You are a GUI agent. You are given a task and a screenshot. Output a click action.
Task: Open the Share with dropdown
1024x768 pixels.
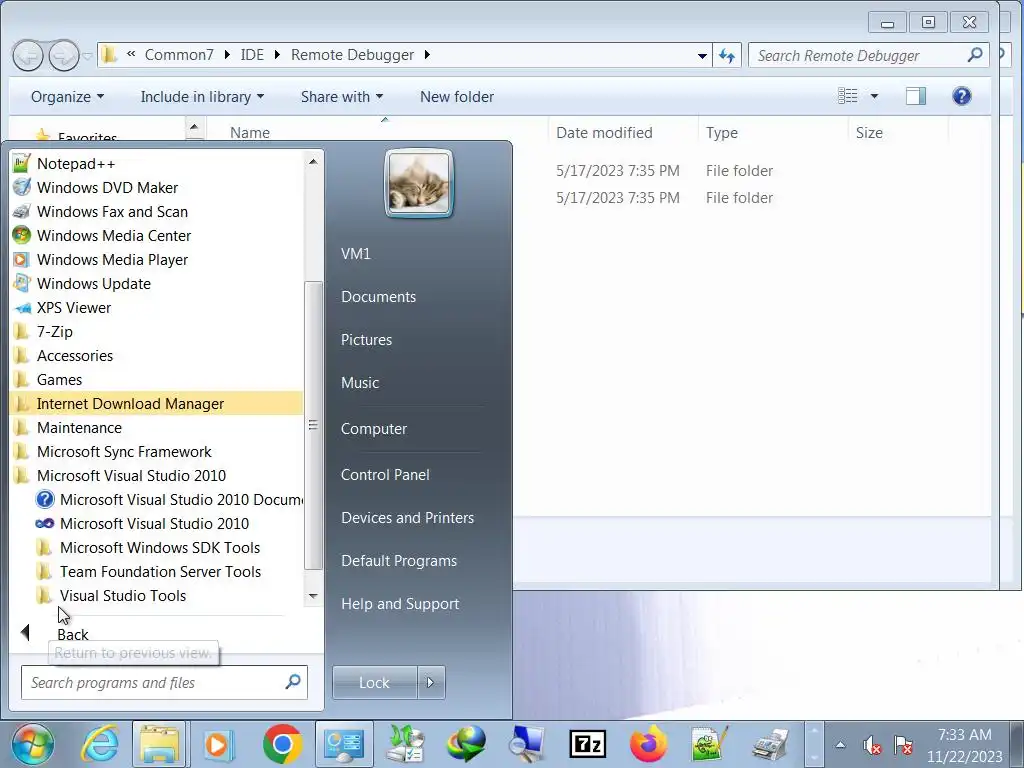(342, 97)
